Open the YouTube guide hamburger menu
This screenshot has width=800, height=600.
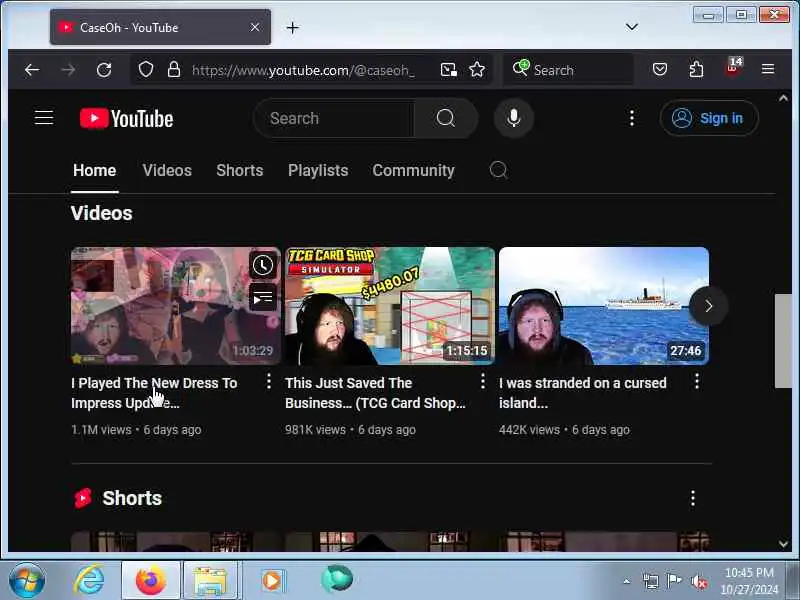click(x=44, y=118)
